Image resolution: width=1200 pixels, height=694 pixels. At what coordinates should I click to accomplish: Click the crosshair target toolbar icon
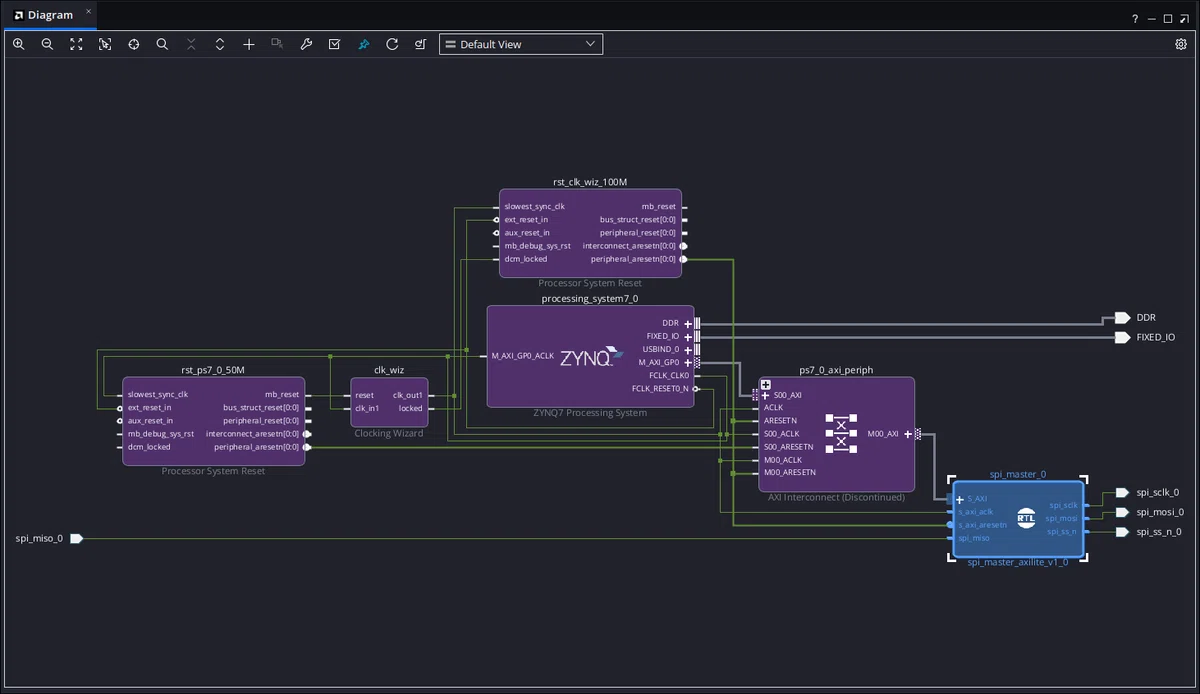pyautogui.click(x=133, y=44)
